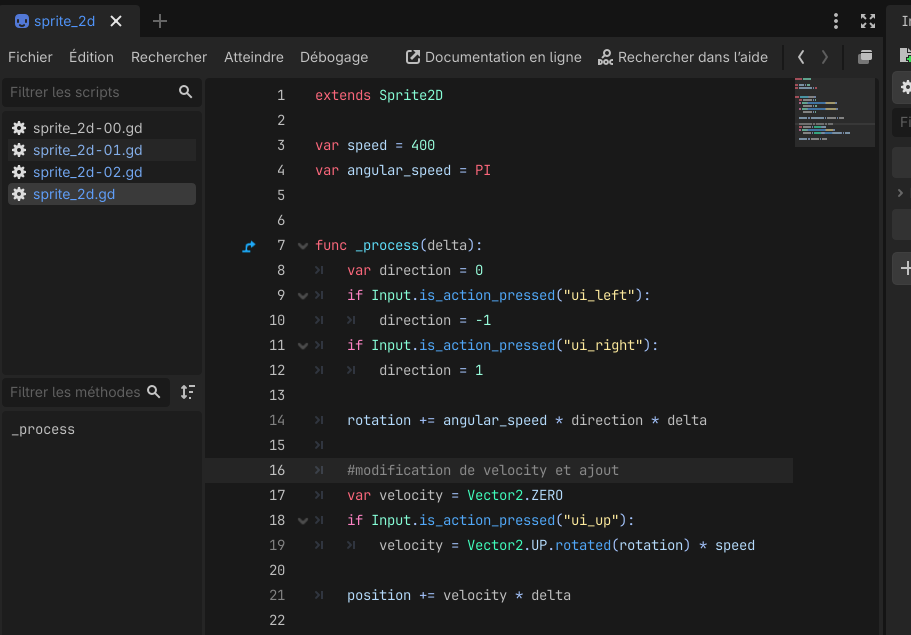
Task: Open Documentation en ligne
Action: point(494,57)
